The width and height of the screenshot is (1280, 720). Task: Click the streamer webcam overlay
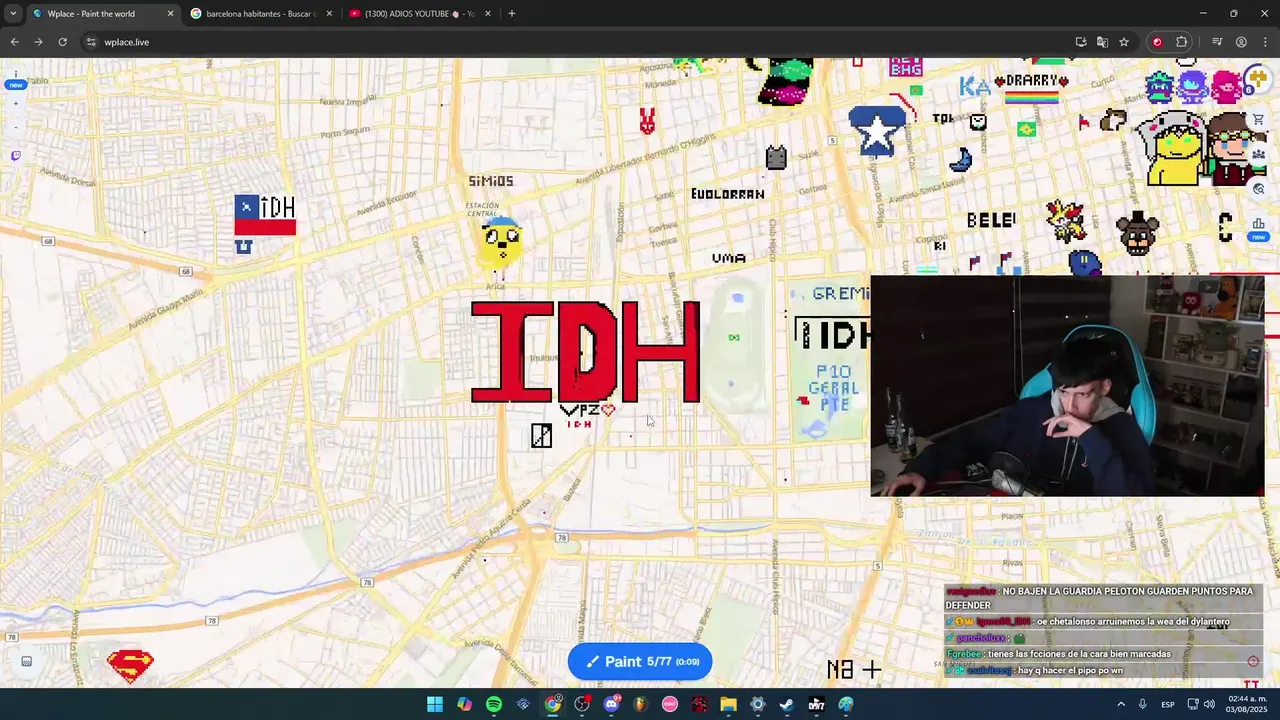coord(1067,386)
